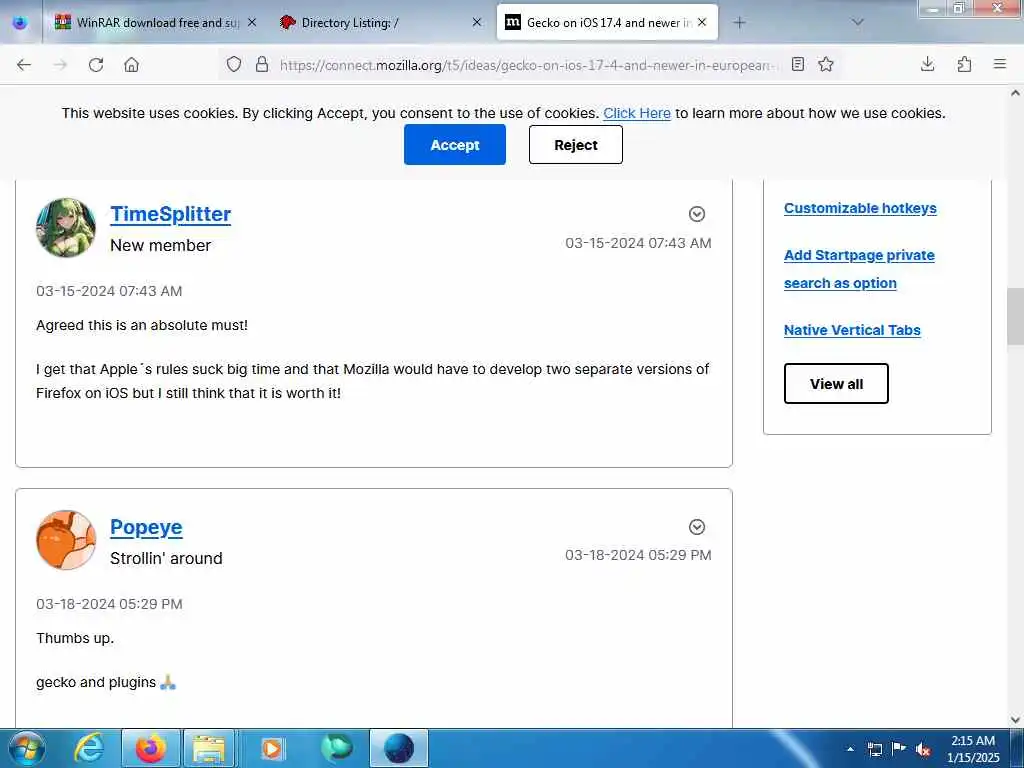1024x768 pixels.
Task: Open Windows Explorer folder in taskbar
Action: tap(209, 748)
